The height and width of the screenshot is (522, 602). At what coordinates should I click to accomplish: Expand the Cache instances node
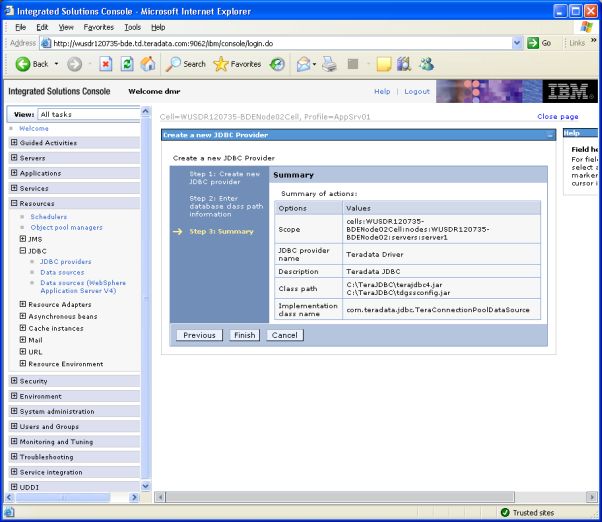pos(23,328)
